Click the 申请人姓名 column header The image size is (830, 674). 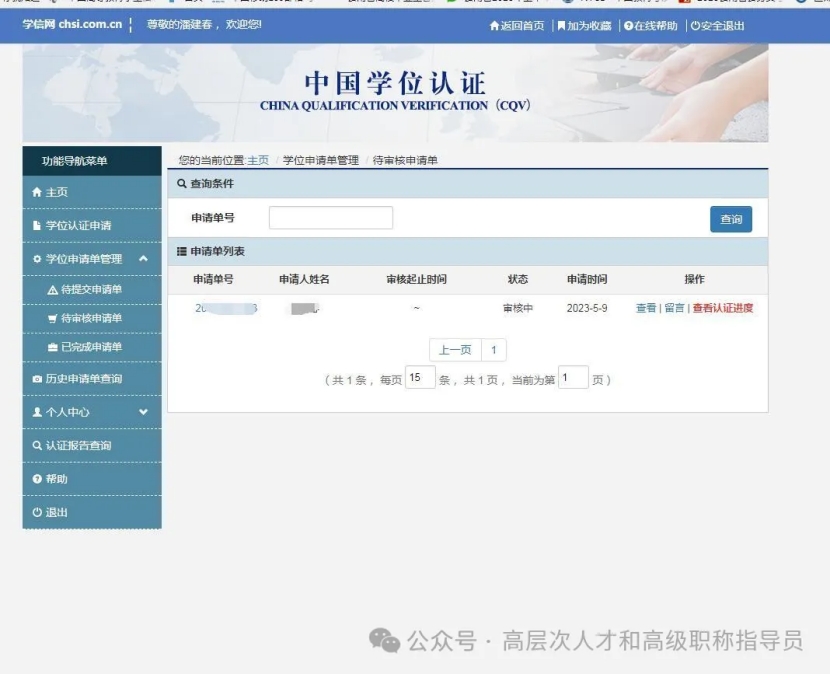pos(304,279)
